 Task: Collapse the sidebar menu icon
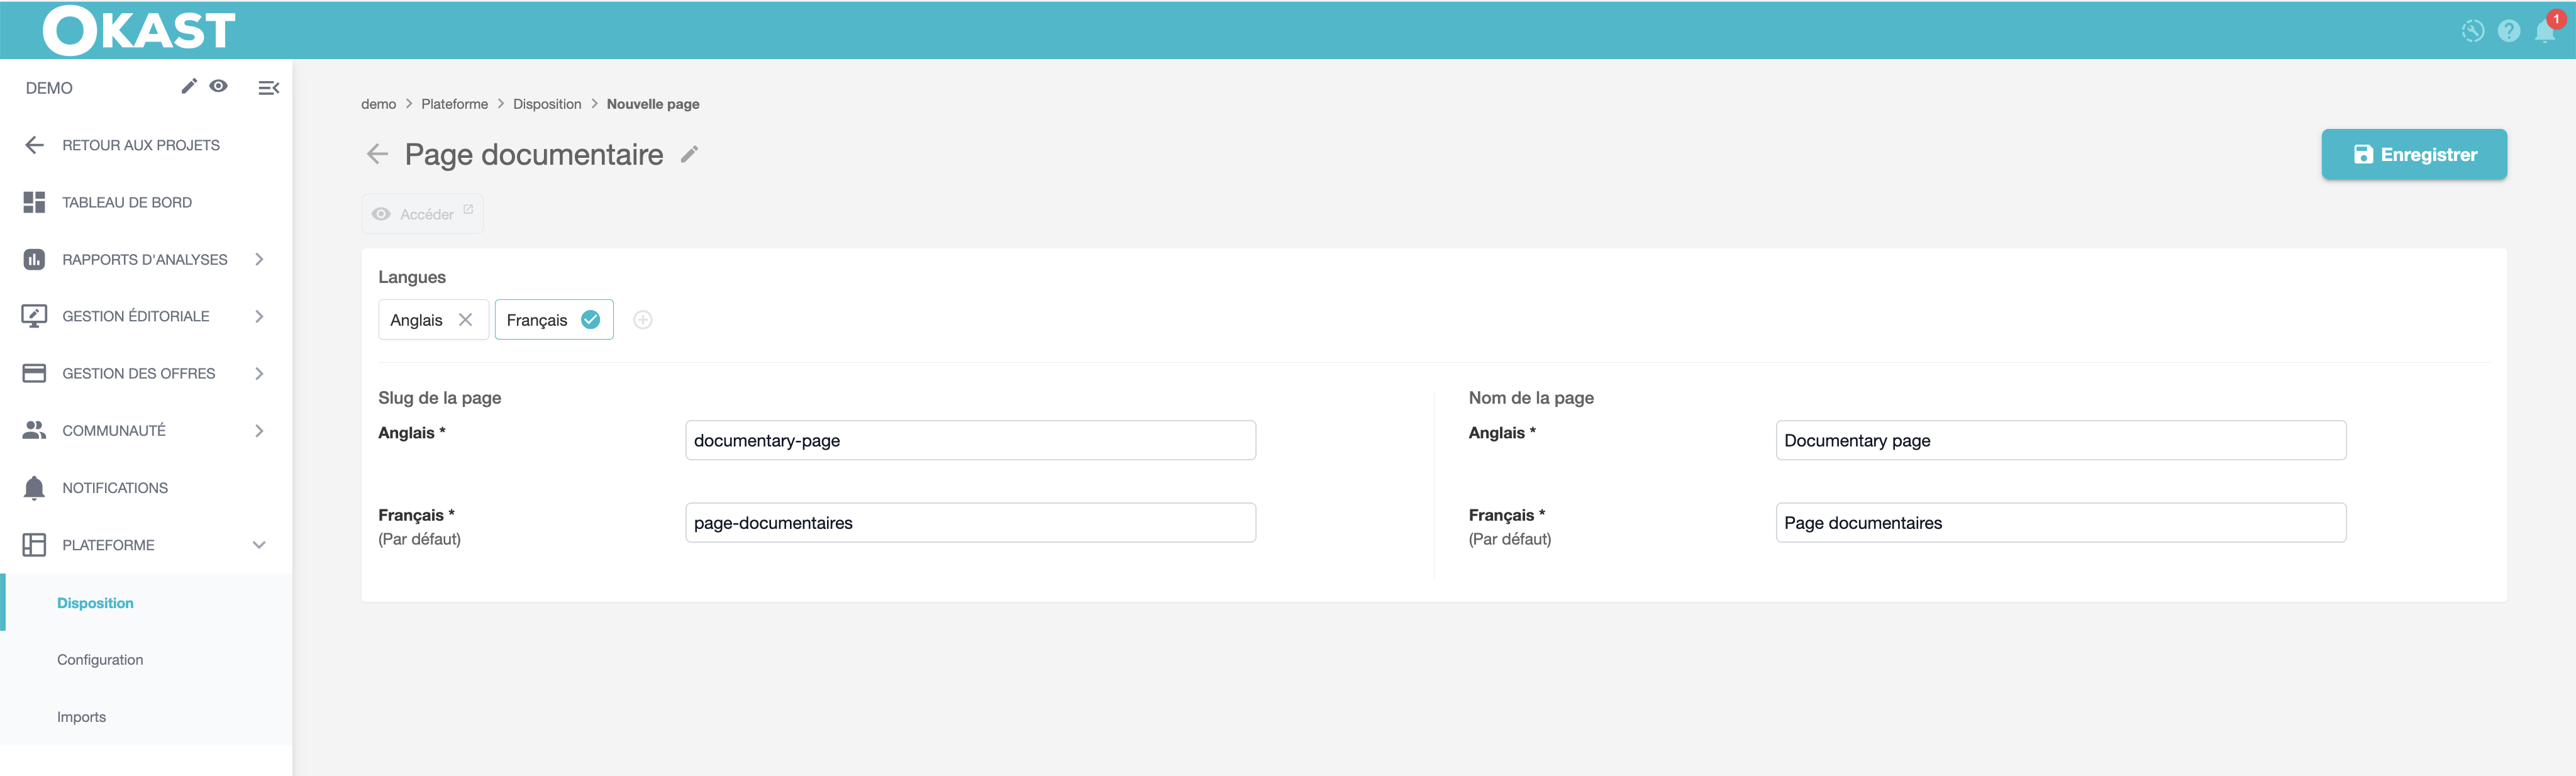268,88
